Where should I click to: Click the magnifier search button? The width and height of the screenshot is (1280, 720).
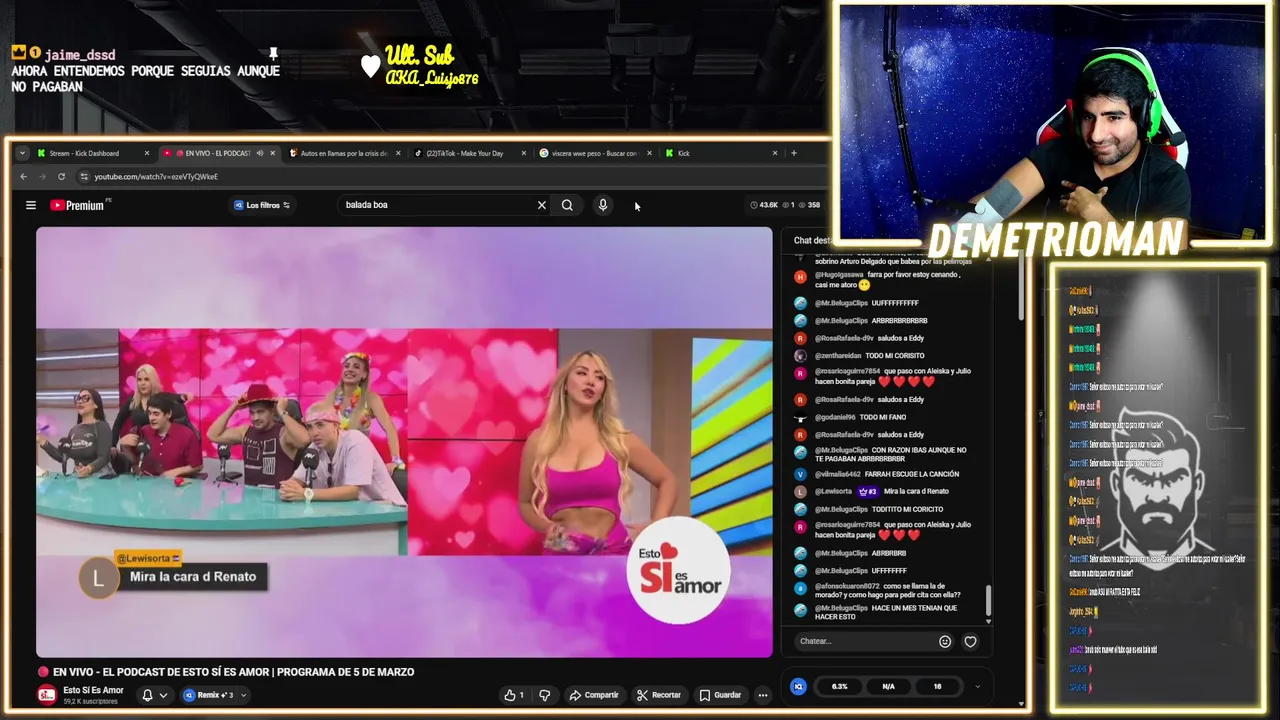pos(567,205)
